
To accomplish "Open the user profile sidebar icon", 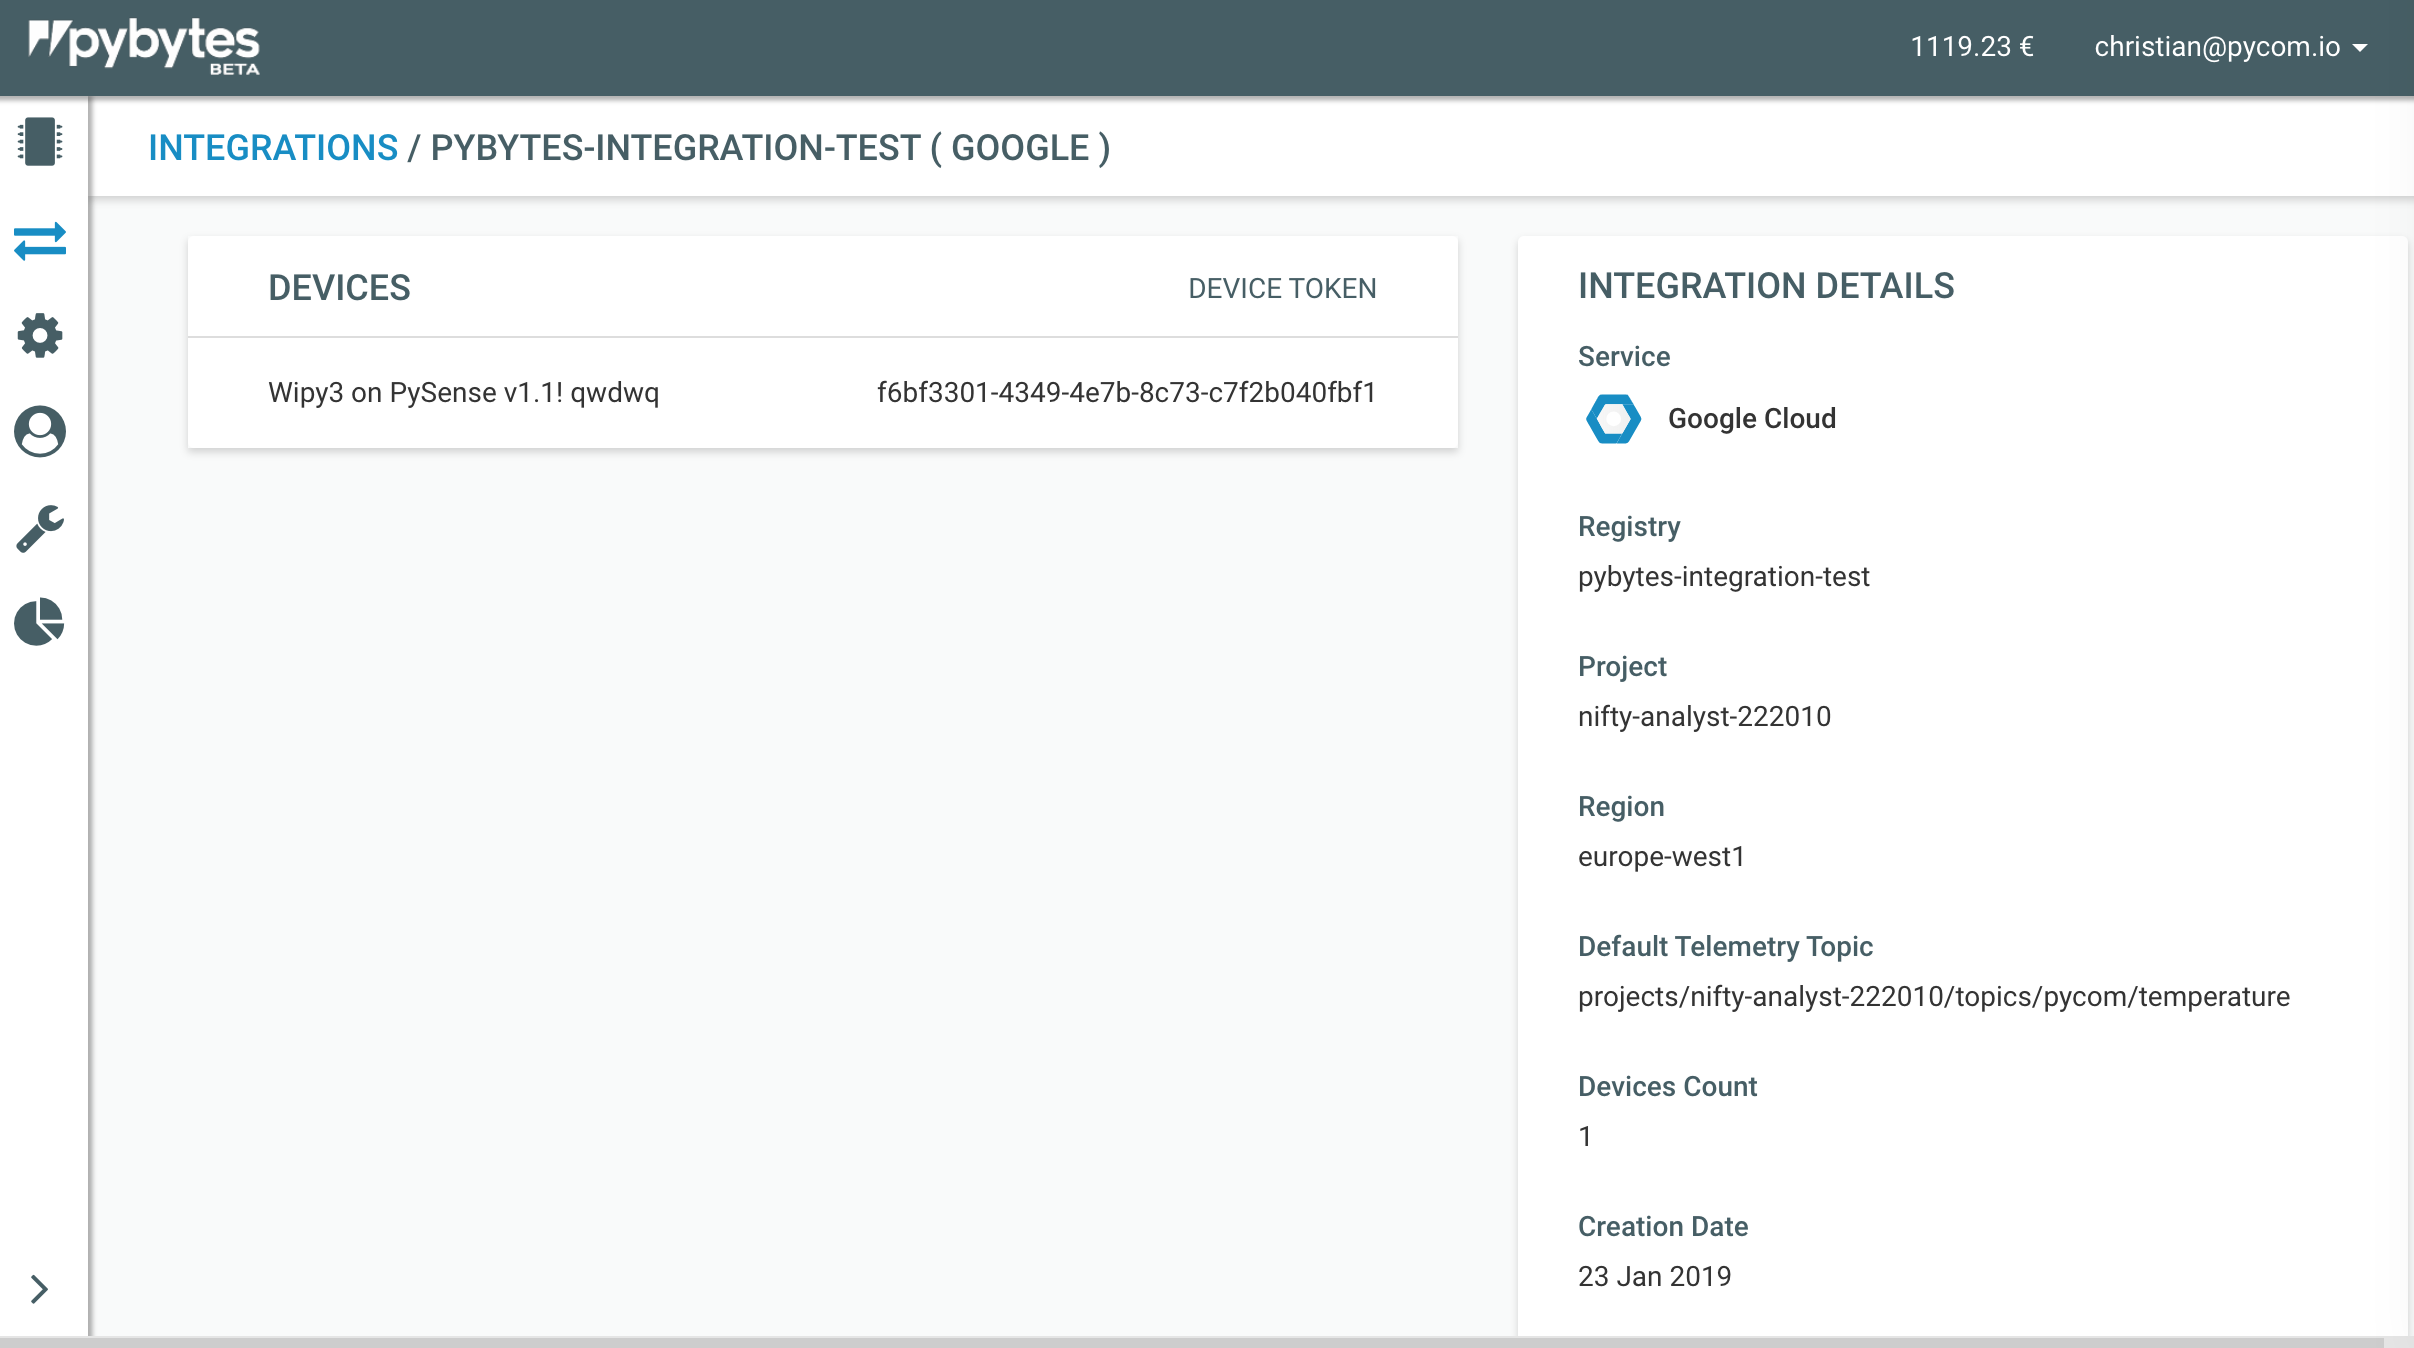I will [x=39, y=432].
